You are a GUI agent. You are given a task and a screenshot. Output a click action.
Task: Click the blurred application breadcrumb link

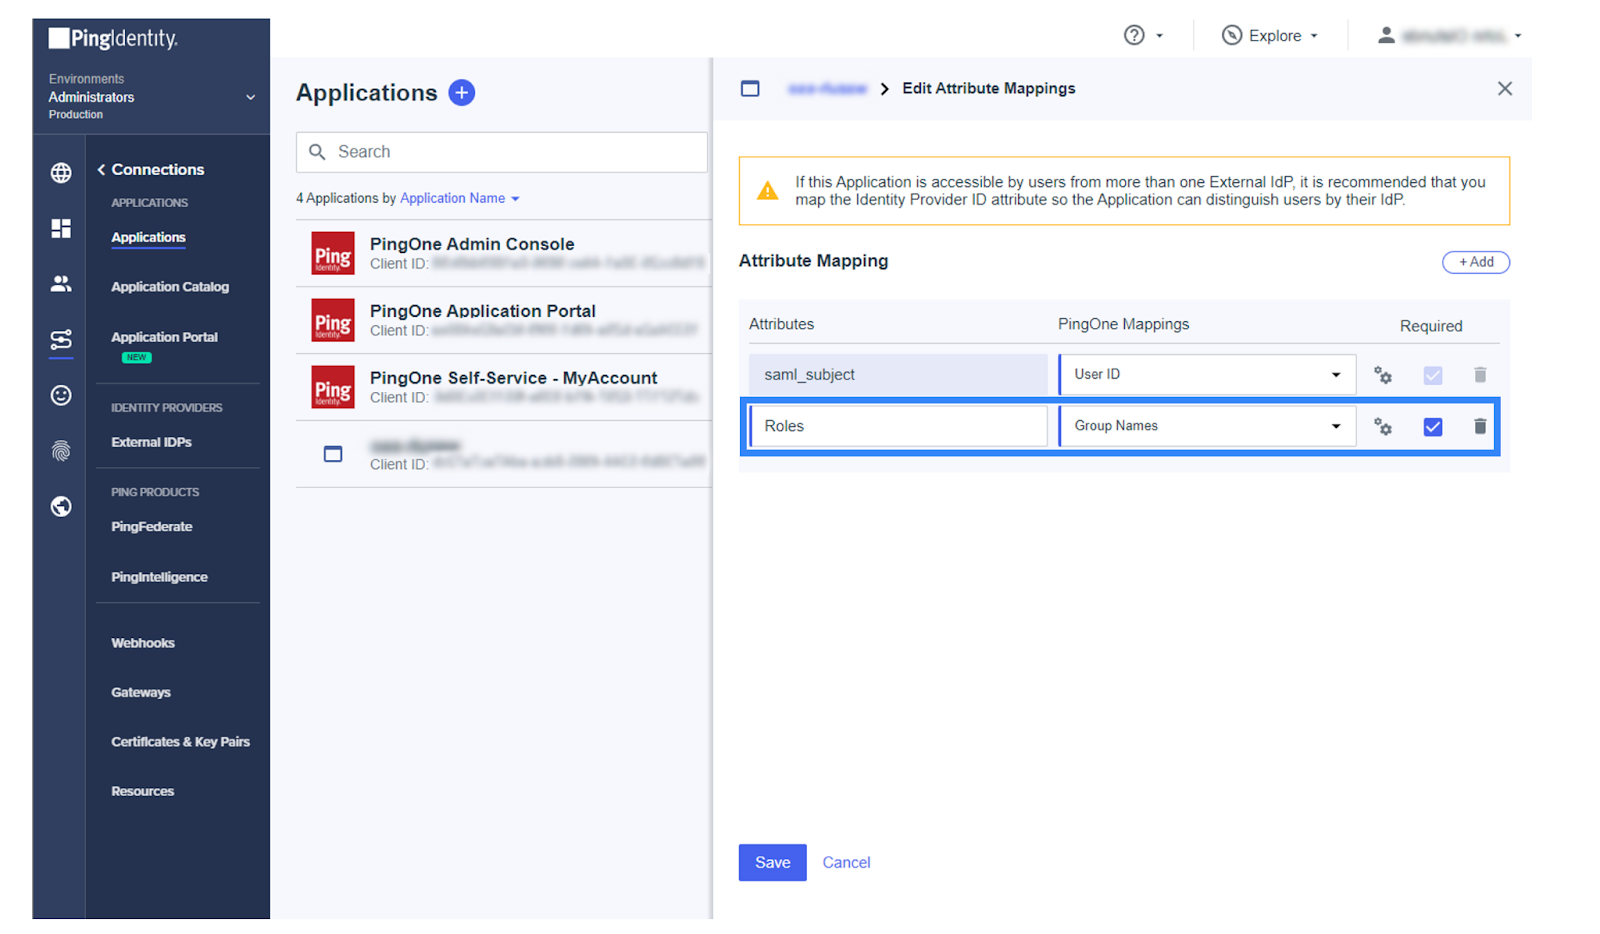tap(827, 89)
